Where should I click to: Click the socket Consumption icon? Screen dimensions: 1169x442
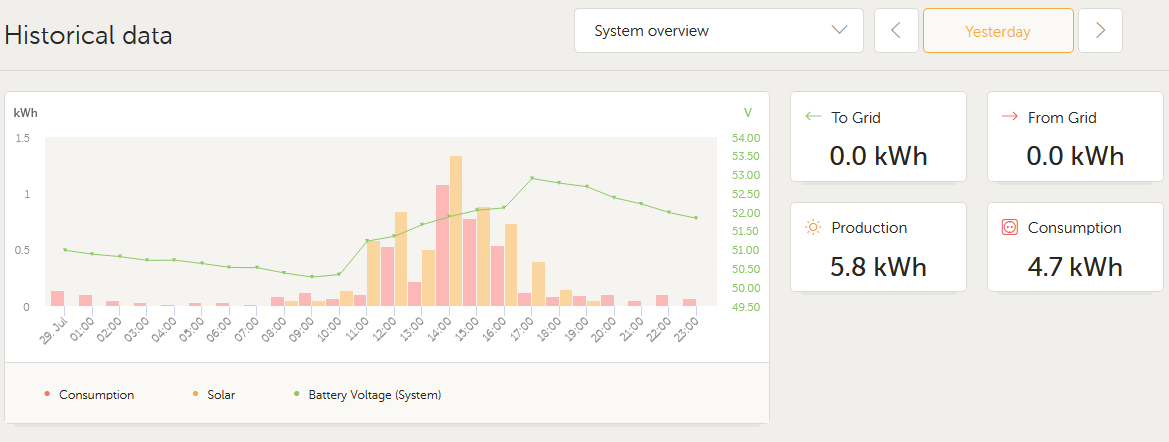(1009, 227)
